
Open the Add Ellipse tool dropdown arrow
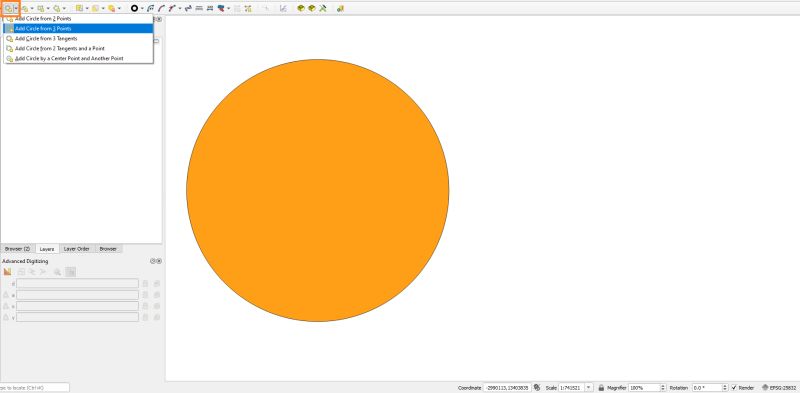point(32,8)
